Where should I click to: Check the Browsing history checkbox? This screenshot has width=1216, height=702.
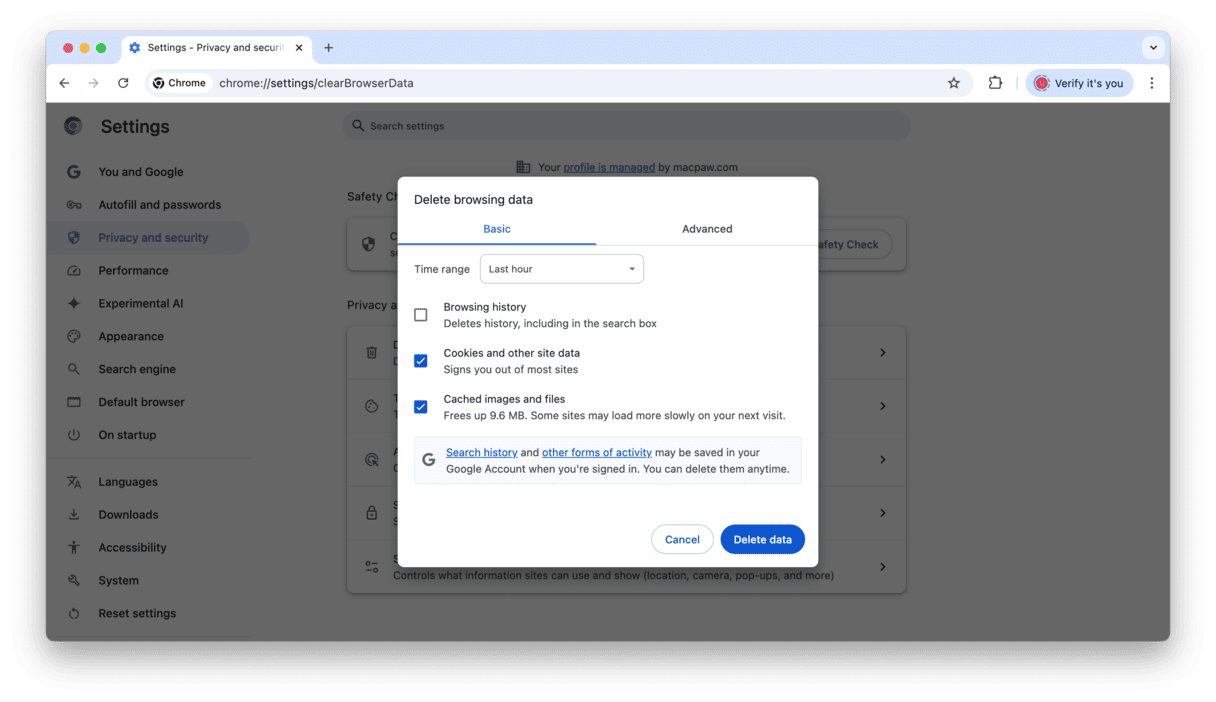[421, 315]
